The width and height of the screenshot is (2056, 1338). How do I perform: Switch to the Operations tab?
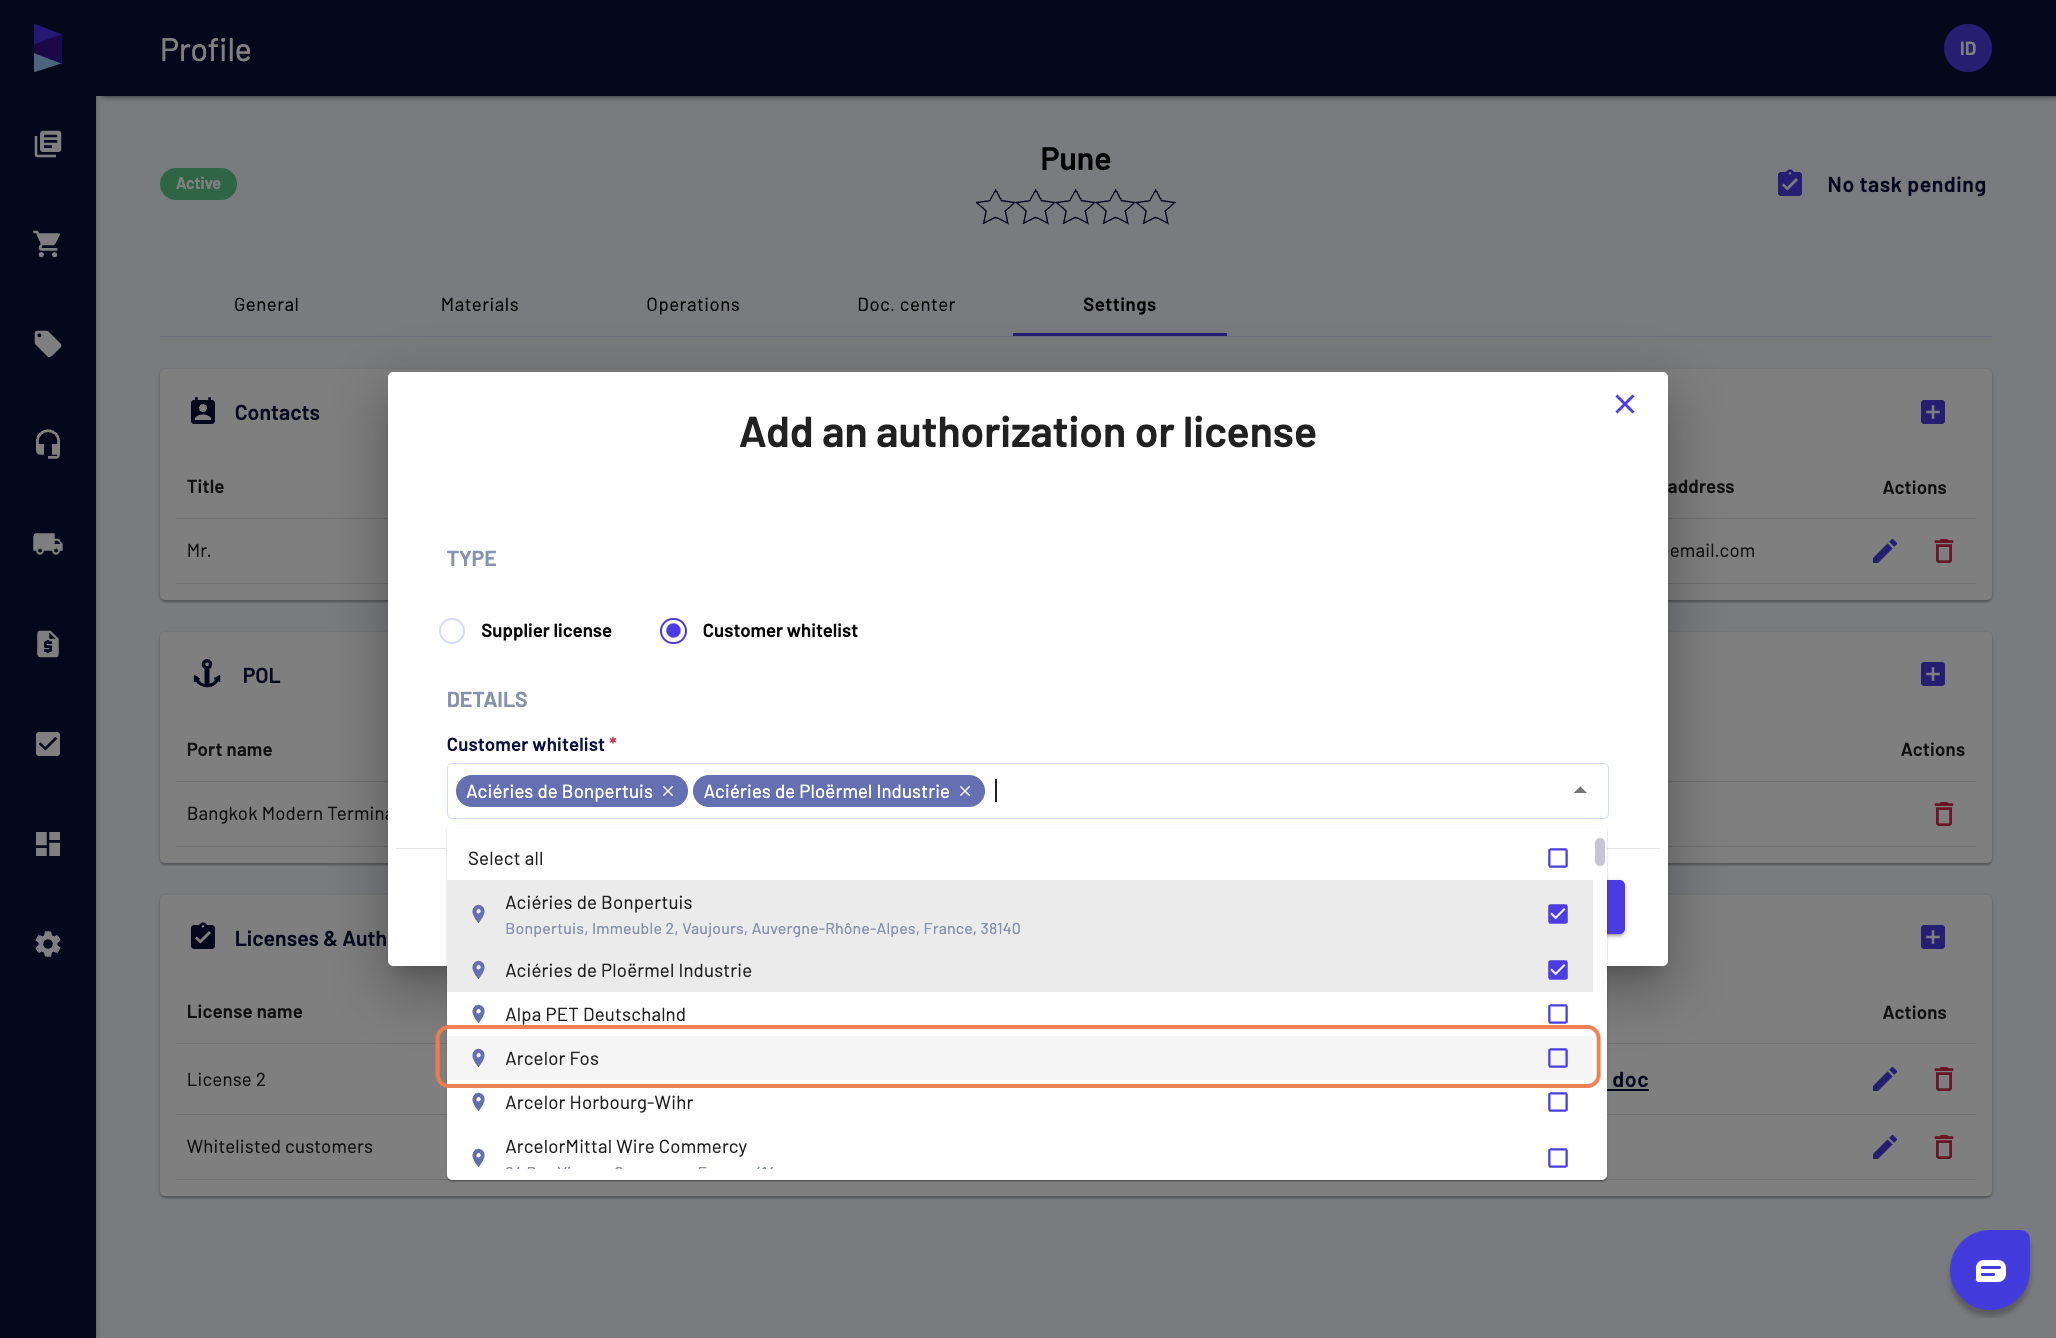click(x=693, y=305)
